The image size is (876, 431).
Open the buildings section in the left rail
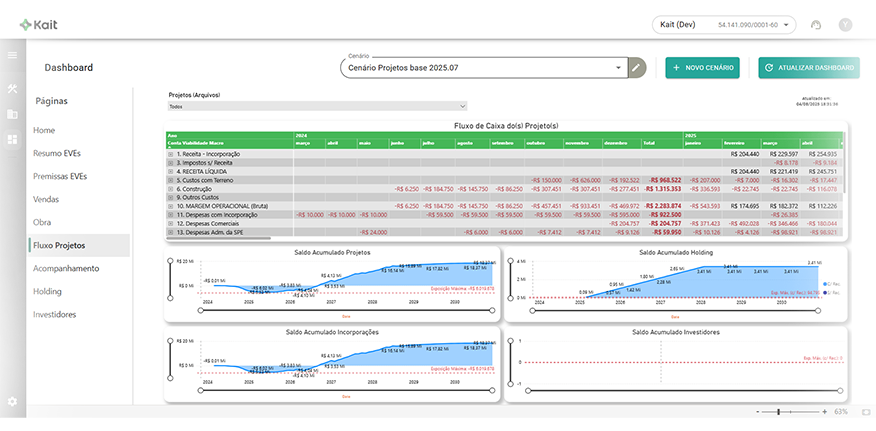pos(12,114)
